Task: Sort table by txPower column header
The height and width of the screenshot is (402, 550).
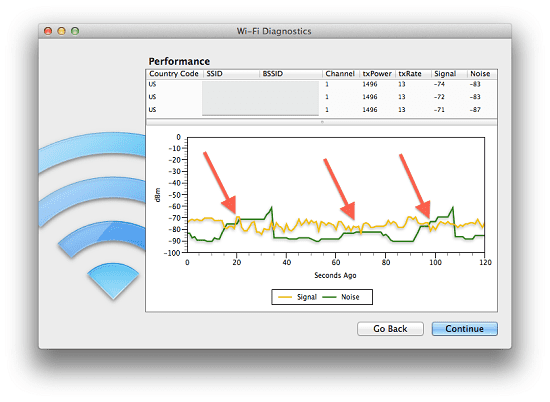Action: pos(377,74)
